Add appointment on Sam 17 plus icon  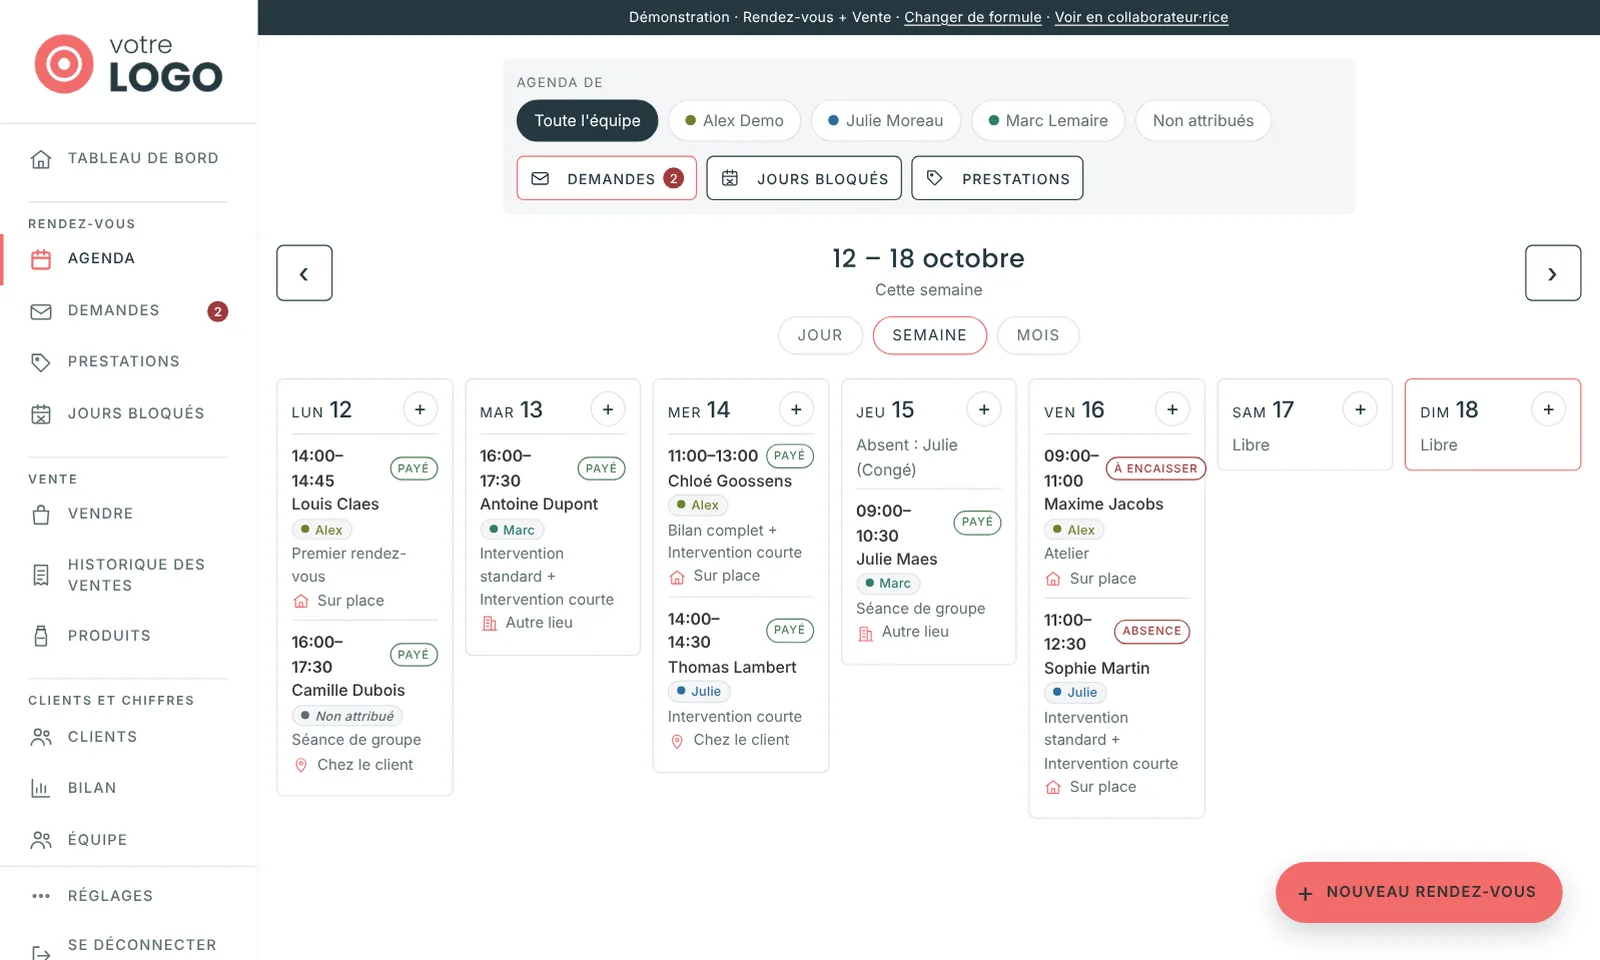point(1360,409)
